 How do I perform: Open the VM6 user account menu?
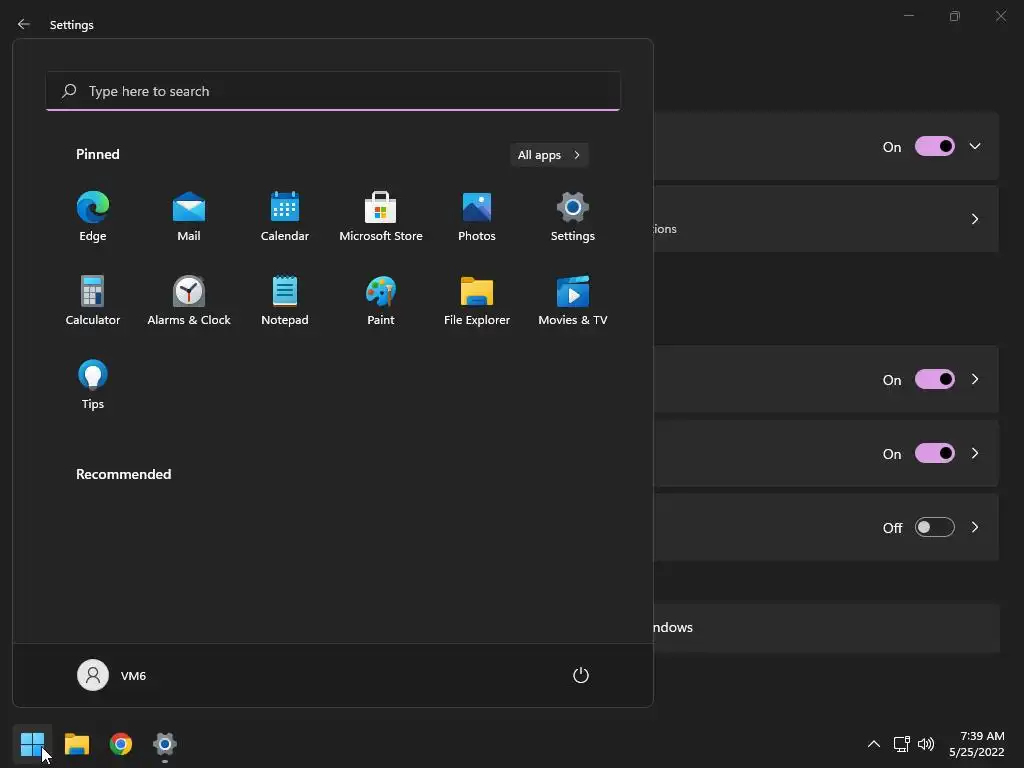click(112, 675)
